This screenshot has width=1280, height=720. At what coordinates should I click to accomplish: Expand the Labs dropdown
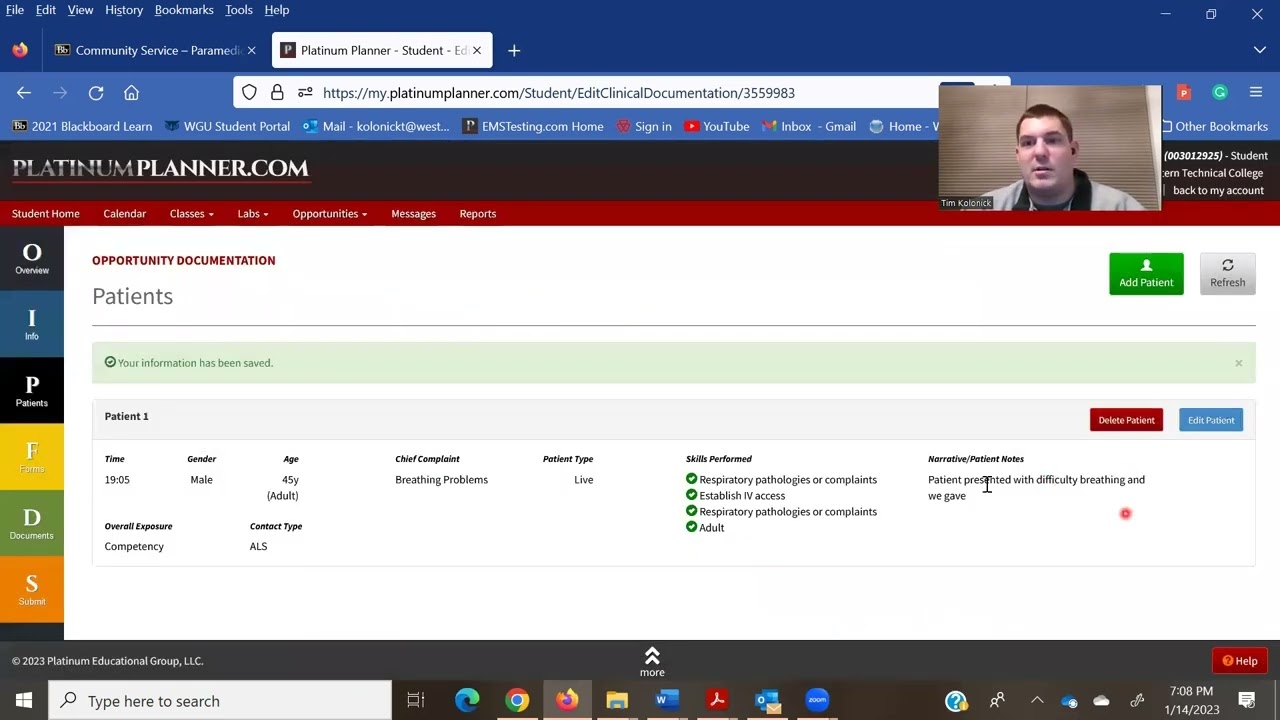tap(252, 213)
